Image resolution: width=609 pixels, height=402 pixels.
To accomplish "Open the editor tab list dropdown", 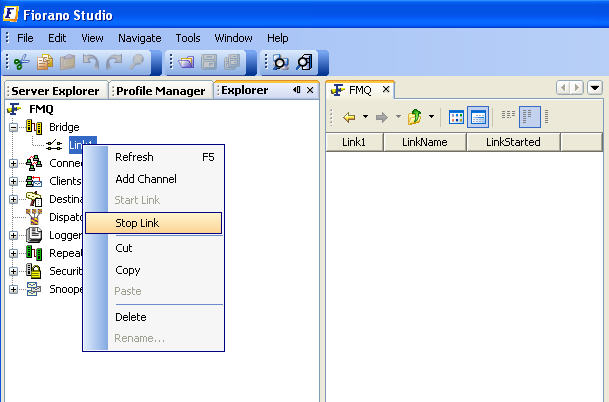I will pos(595,88).
